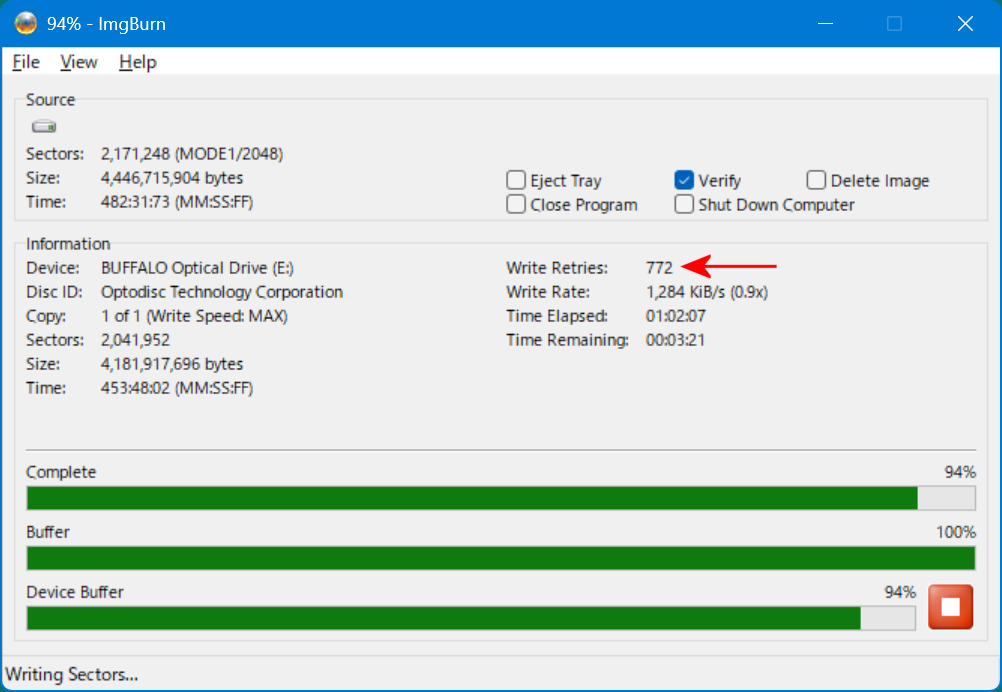Enable the Close Program checkbox
The width and height of the screenshot is (1002, 692).
pyautogui.click(x=516, y=204)
